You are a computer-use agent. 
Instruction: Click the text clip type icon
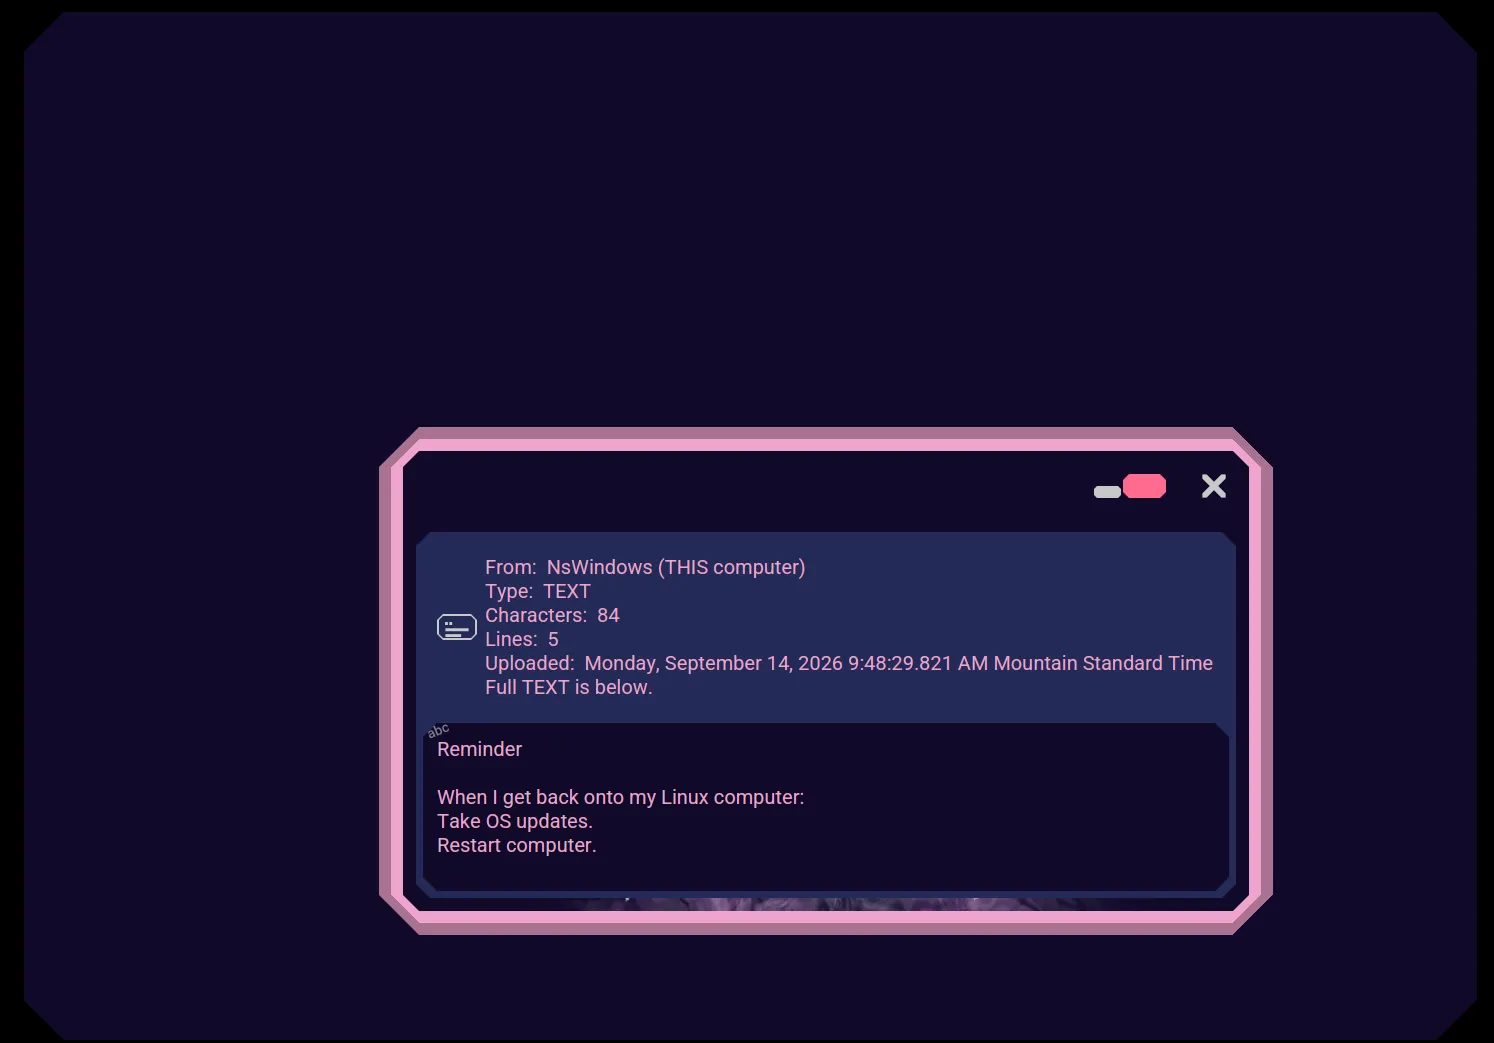[457, 627]
